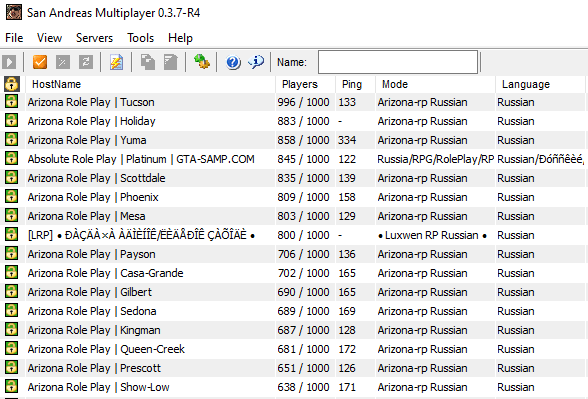Select server Arizona Role Play | Queen-Creek
The image size is (588, 399).
106,349
